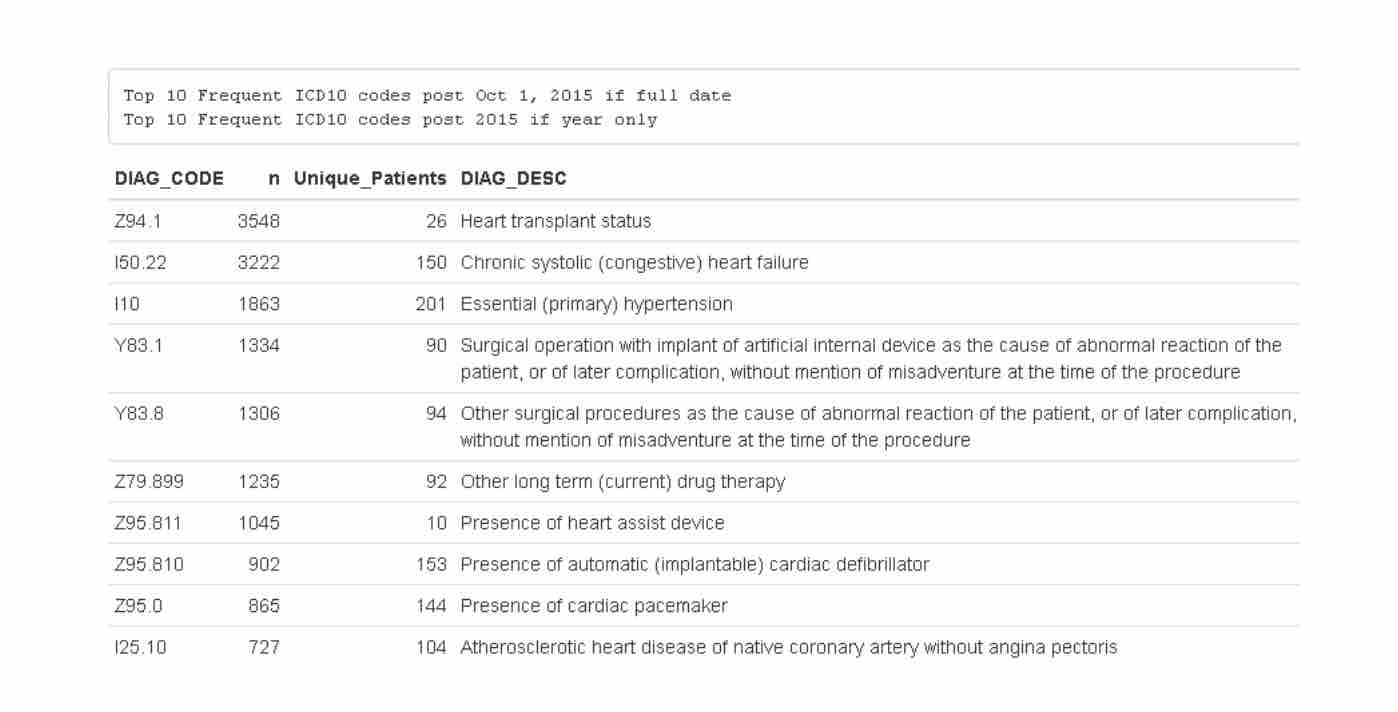1398x712 pixels.
Task: Click the Presence of cardiac pacemaker text
Action: pos(594,606)
